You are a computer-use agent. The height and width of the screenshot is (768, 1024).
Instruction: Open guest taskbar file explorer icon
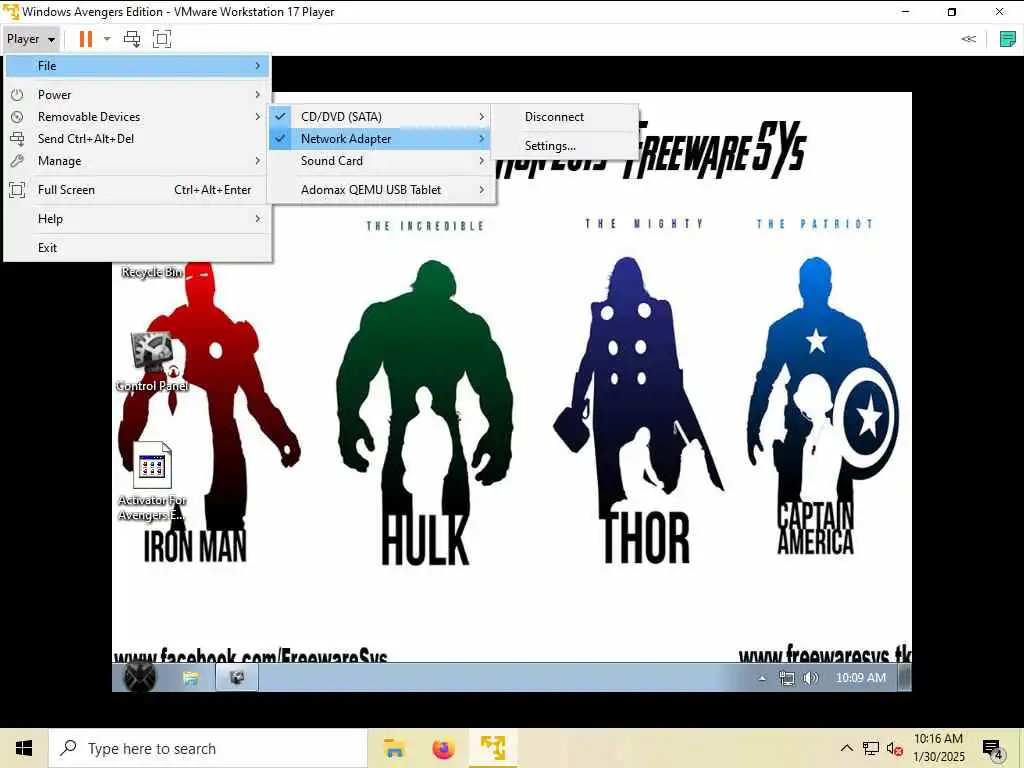click(x=190, y=678)
